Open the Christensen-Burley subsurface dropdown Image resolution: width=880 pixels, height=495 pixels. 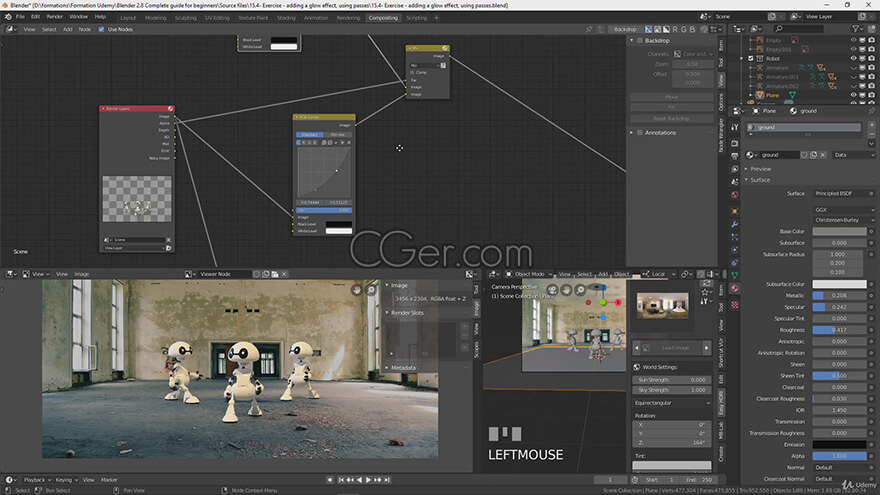[x=844, y=220]
